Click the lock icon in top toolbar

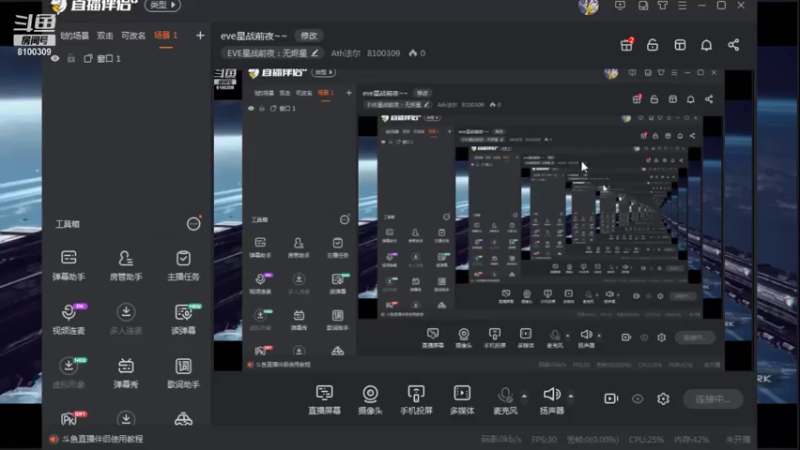[653, 45]
